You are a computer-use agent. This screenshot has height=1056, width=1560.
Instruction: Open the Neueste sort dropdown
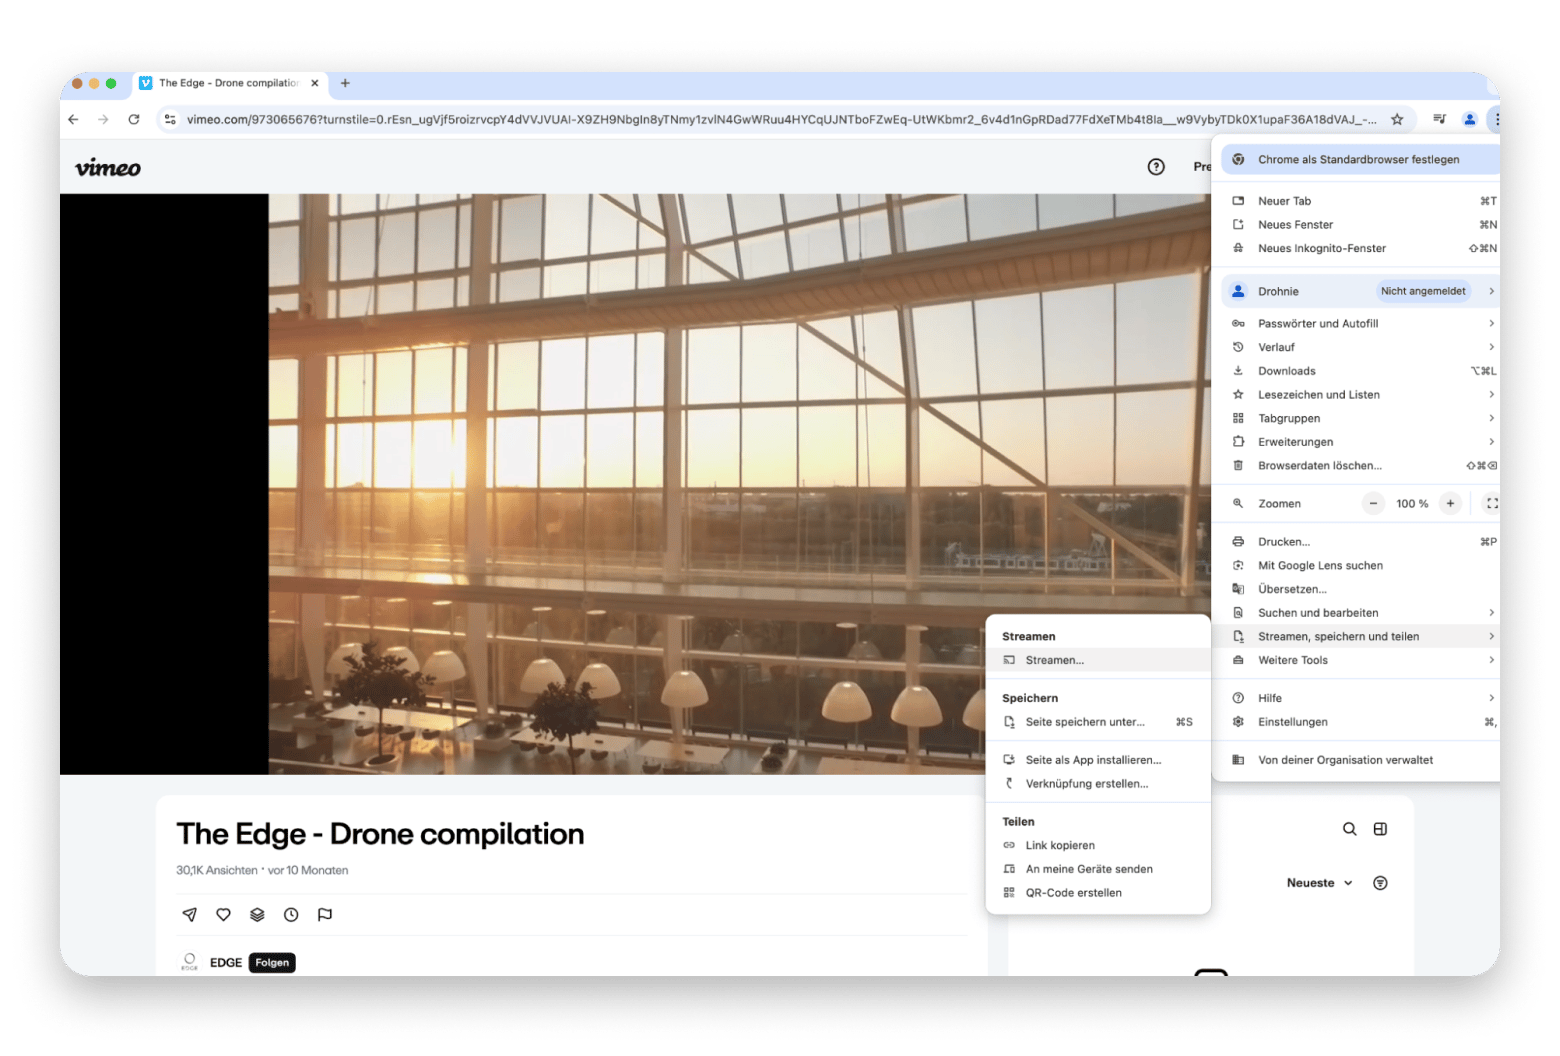[1319, 883]
